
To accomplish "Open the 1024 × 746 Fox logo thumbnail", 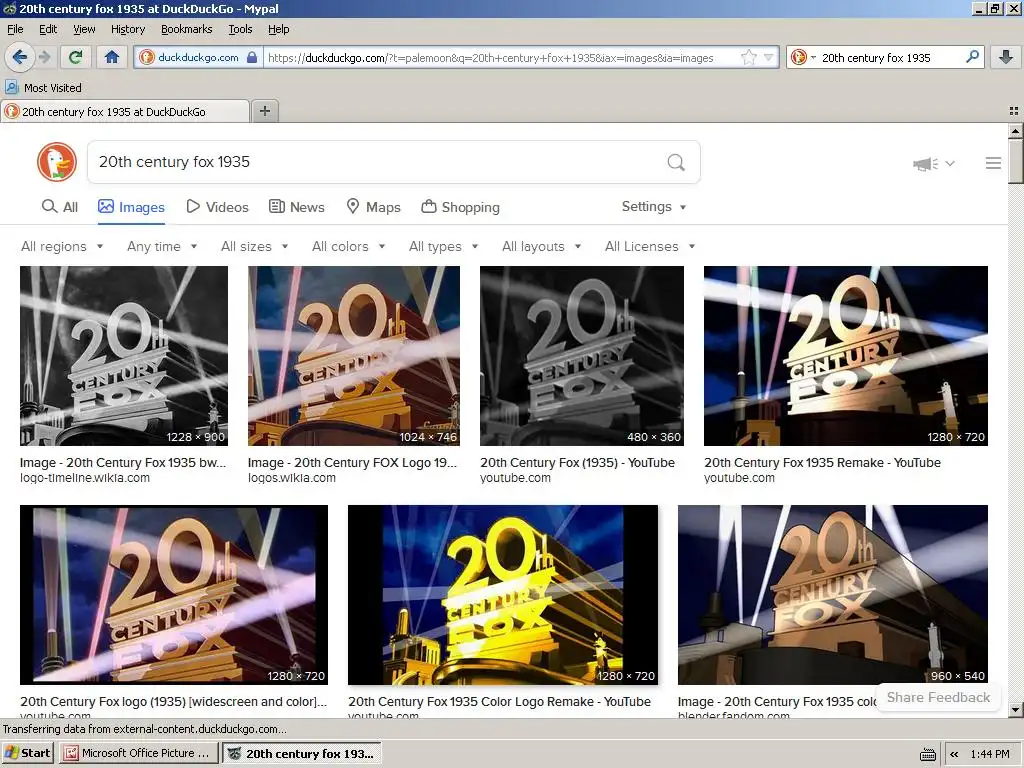I will 353,356.
